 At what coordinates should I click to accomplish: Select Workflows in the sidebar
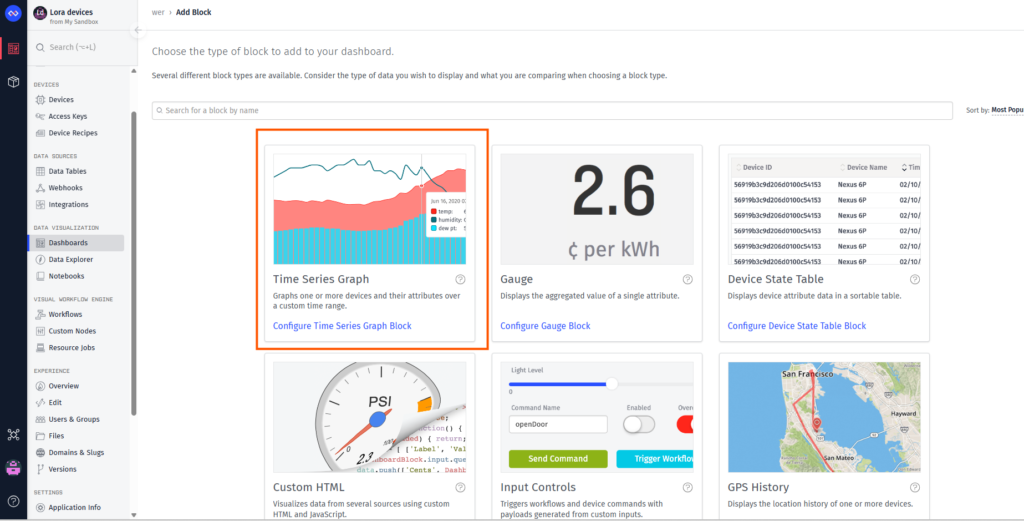pyautogui.click(x=65, y=314)
